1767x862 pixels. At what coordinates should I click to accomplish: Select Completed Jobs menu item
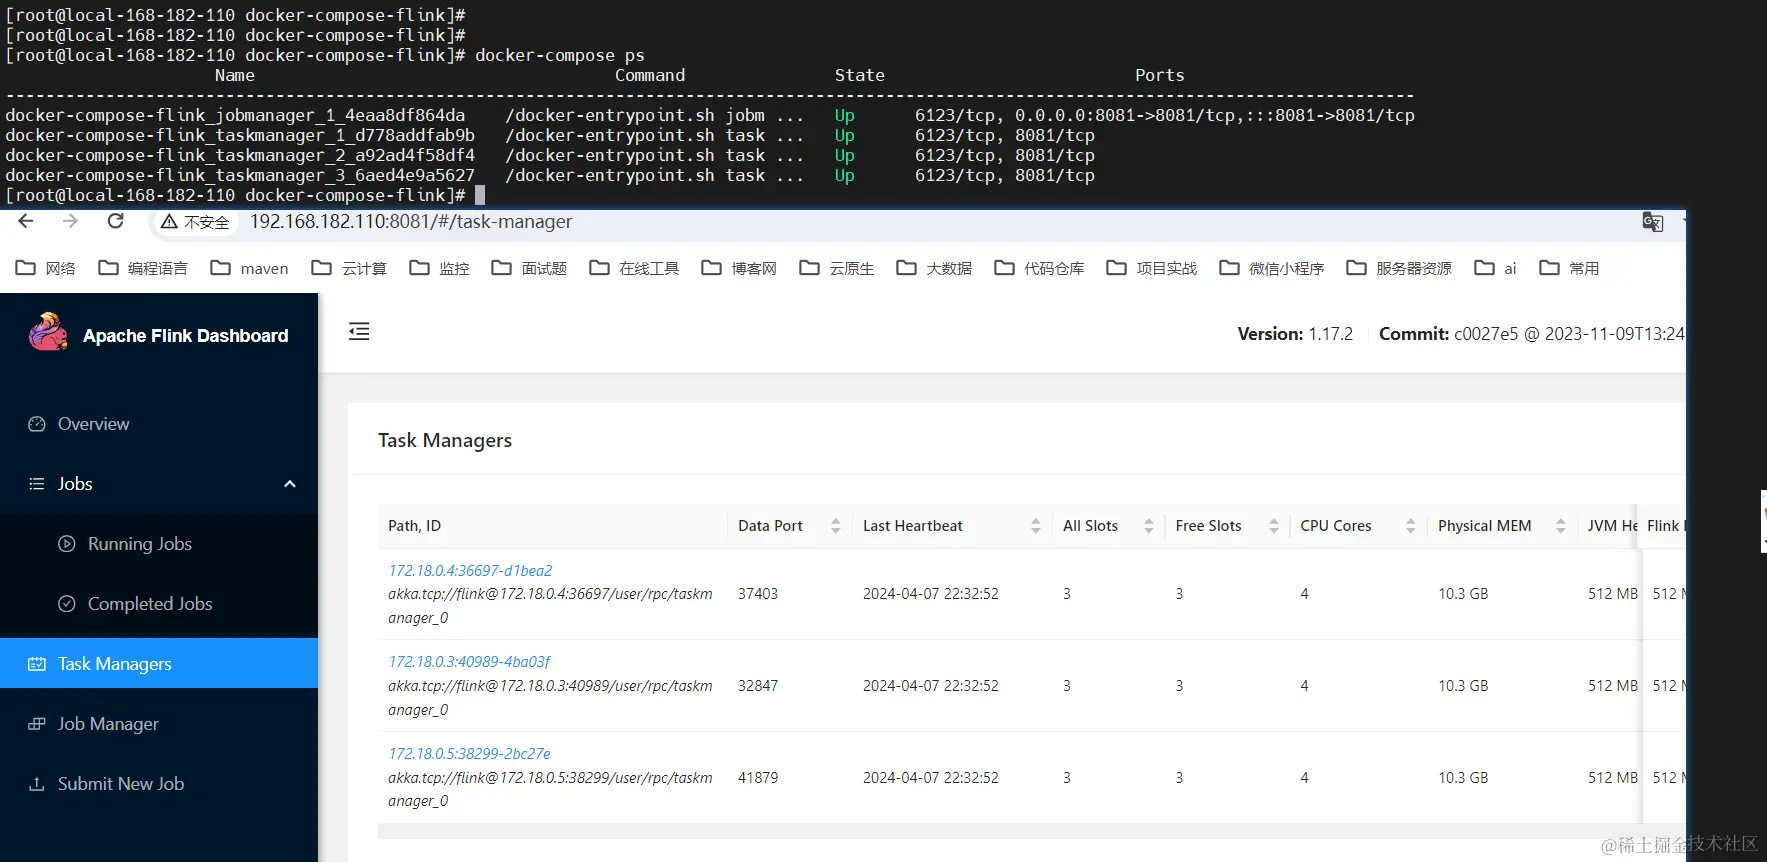pyautogui.click(x=159, y=604)
